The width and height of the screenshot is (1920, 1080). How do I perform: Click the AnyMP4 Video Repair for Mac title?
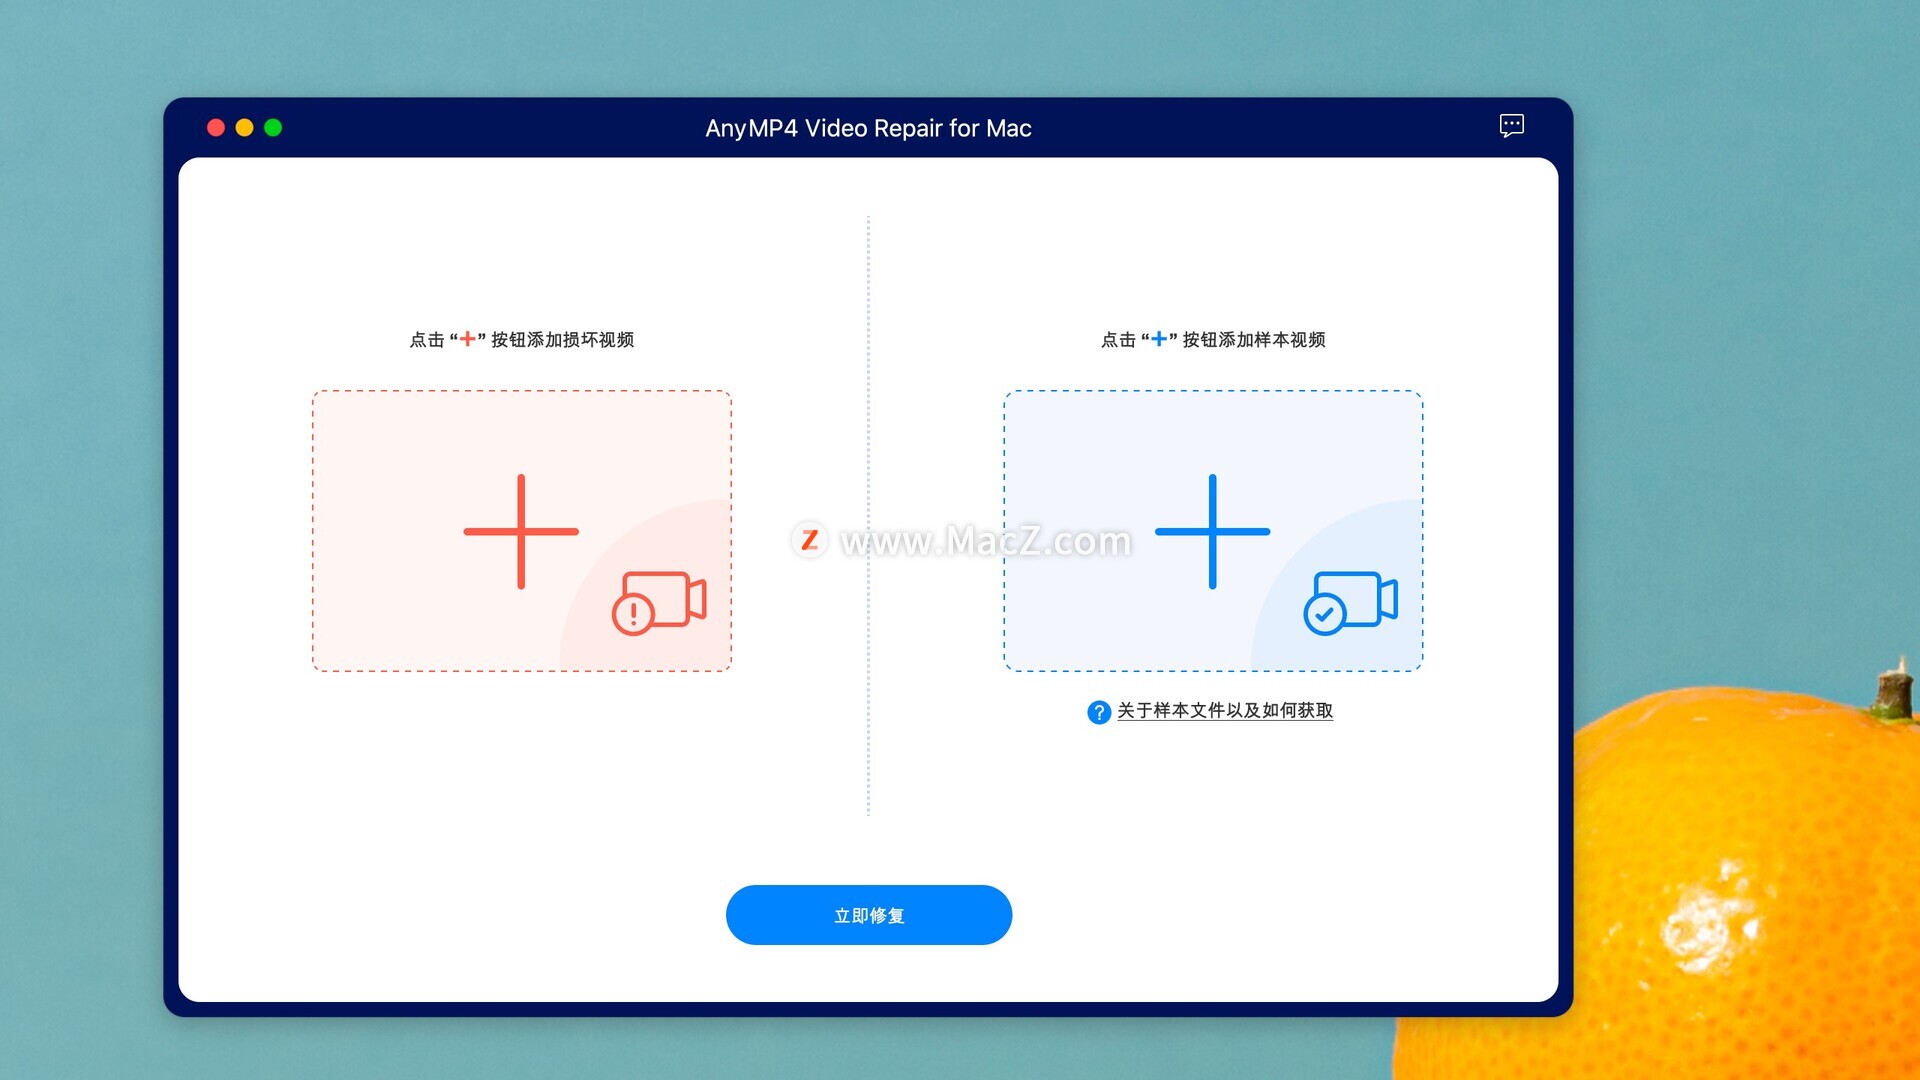[x=868, y=128]
